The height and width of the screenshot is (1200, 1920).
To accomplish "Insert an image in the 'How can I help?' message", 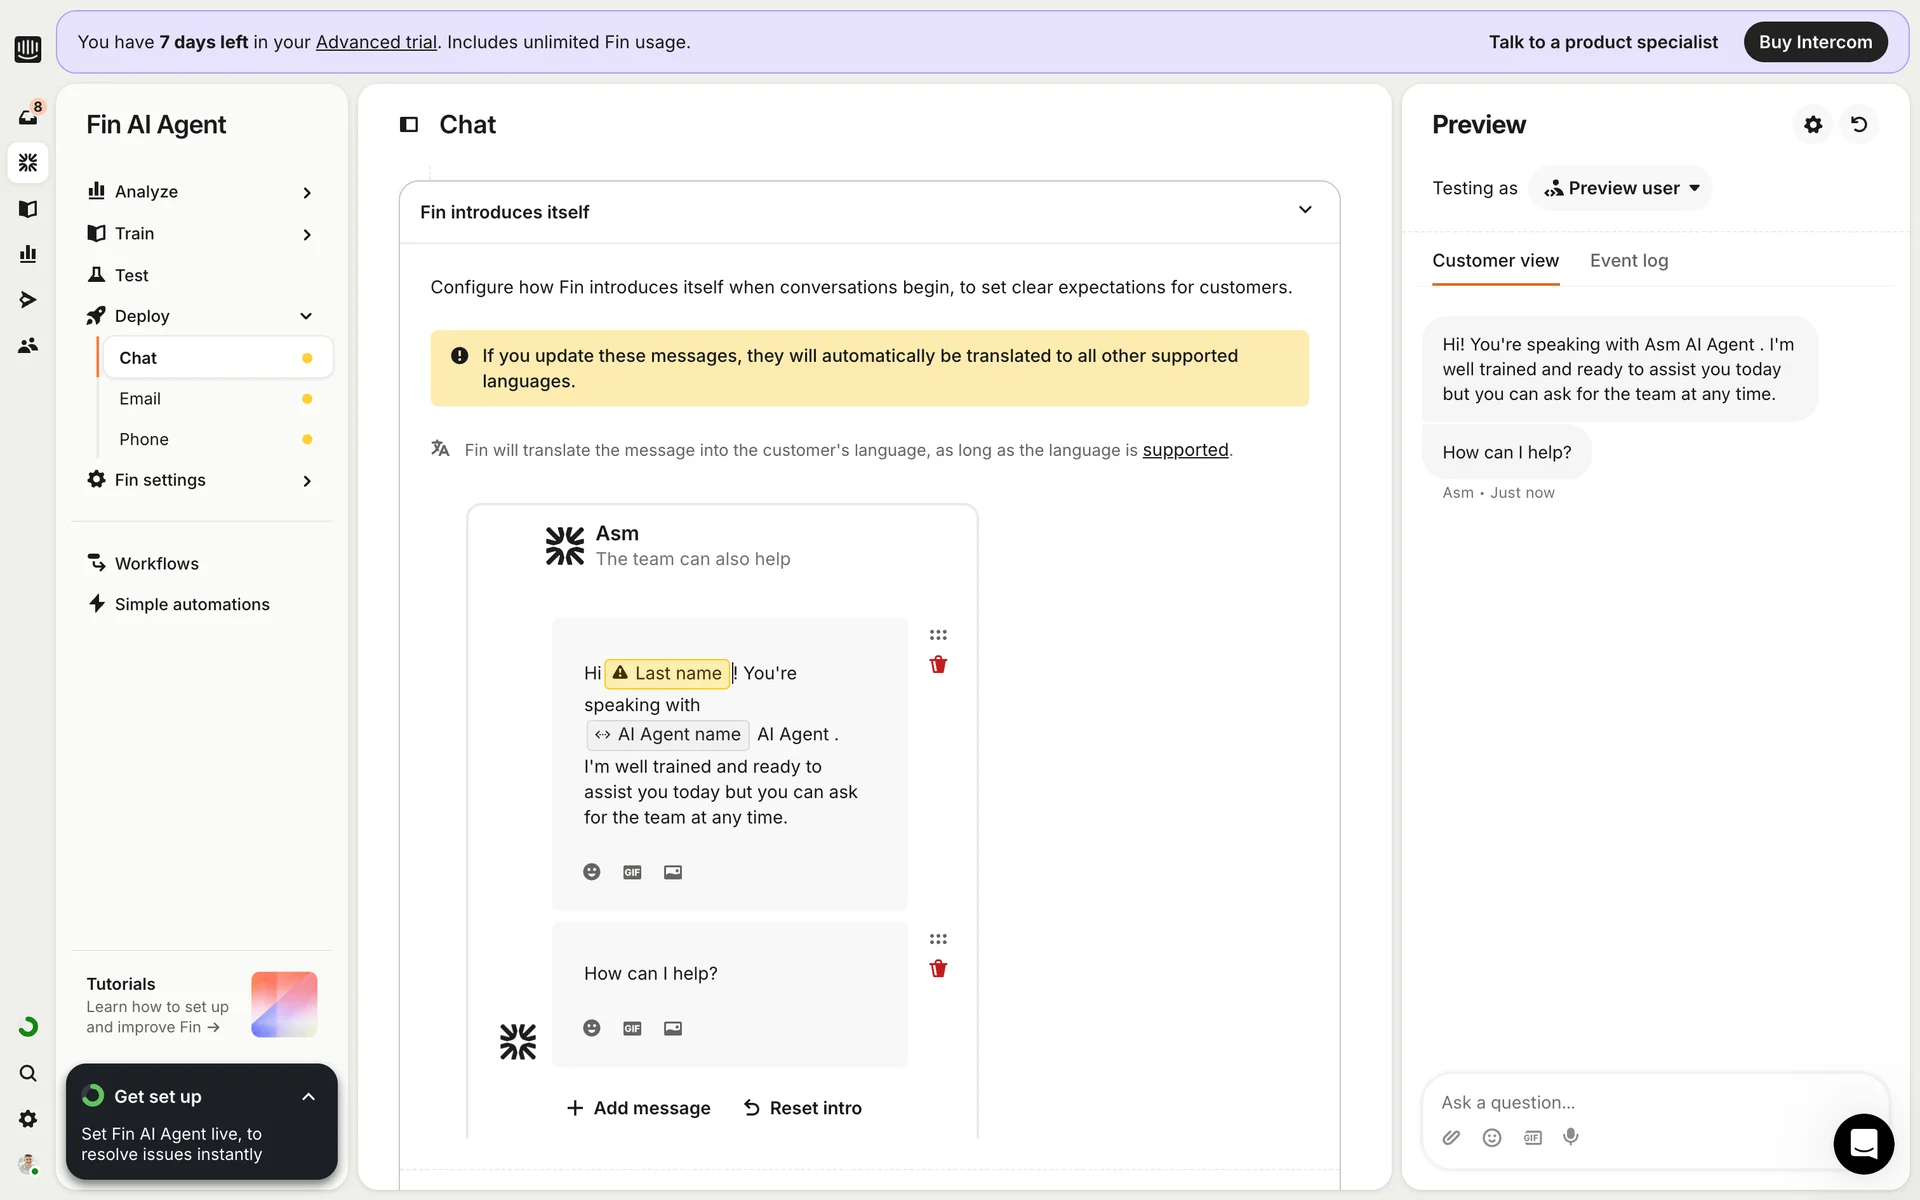I will point(673,1028).
